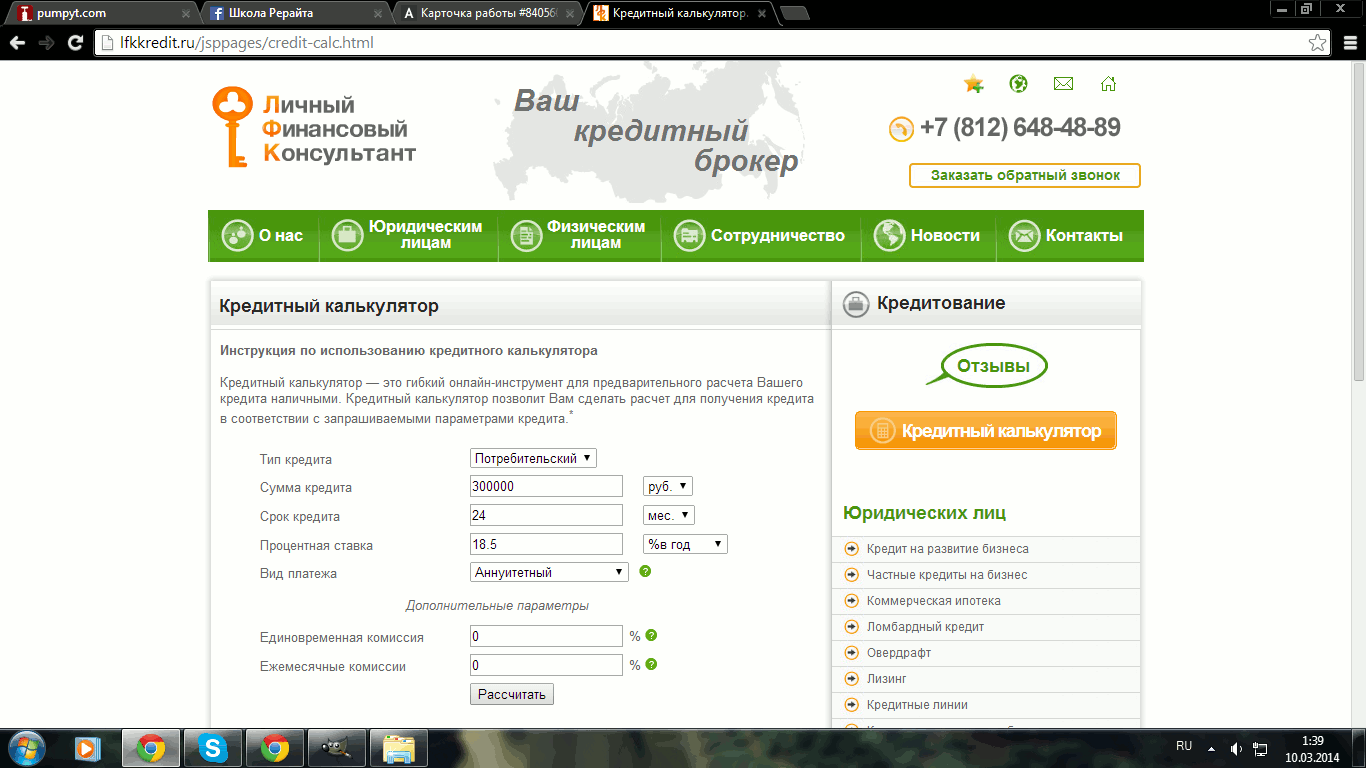This screenshot has width=1366, height=768.
Task: Close the pumpyt.com tab
Action: point(186,14)
